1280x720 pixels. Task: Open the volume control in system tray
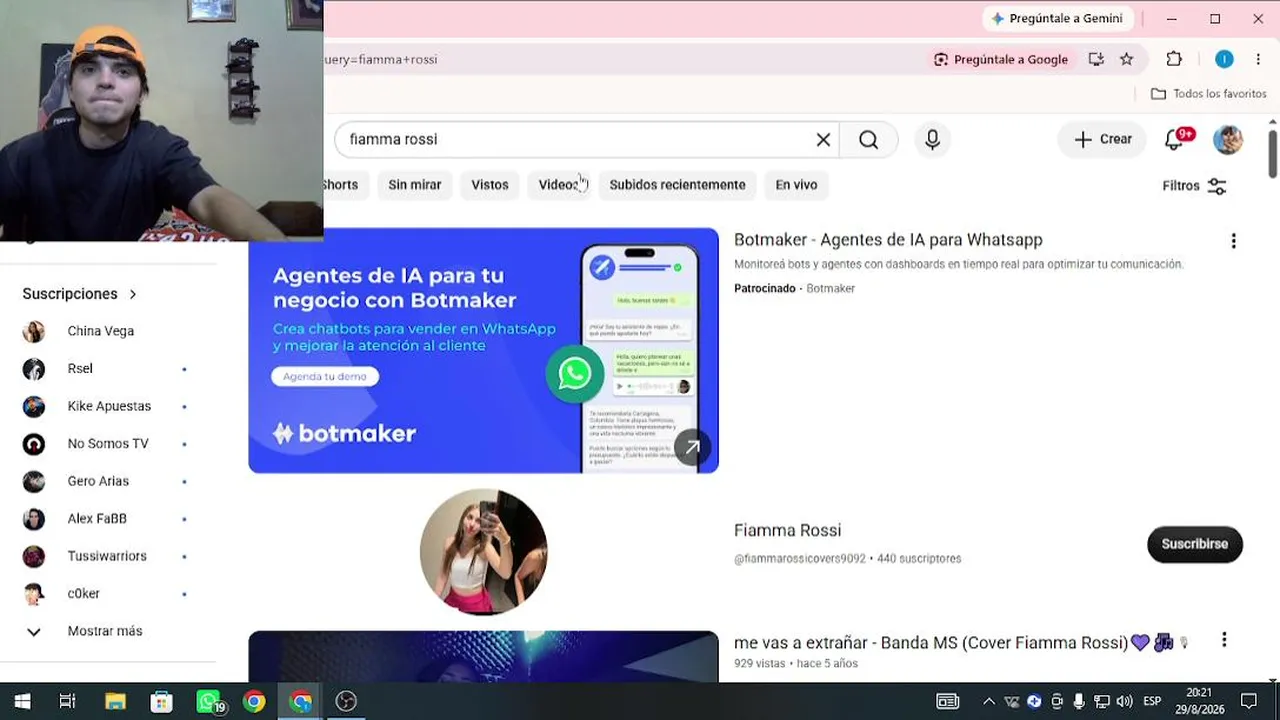1124,701
